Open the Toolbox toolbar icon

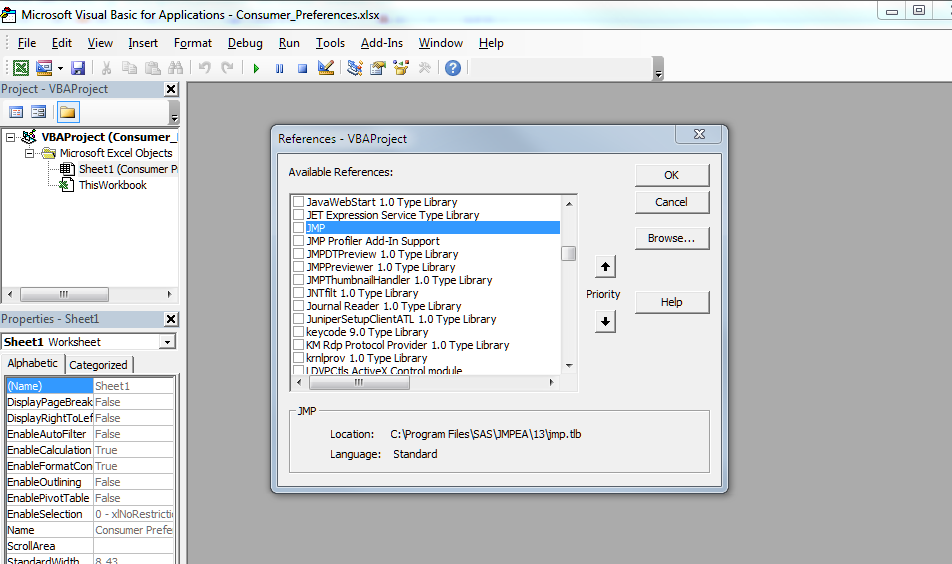424,68
